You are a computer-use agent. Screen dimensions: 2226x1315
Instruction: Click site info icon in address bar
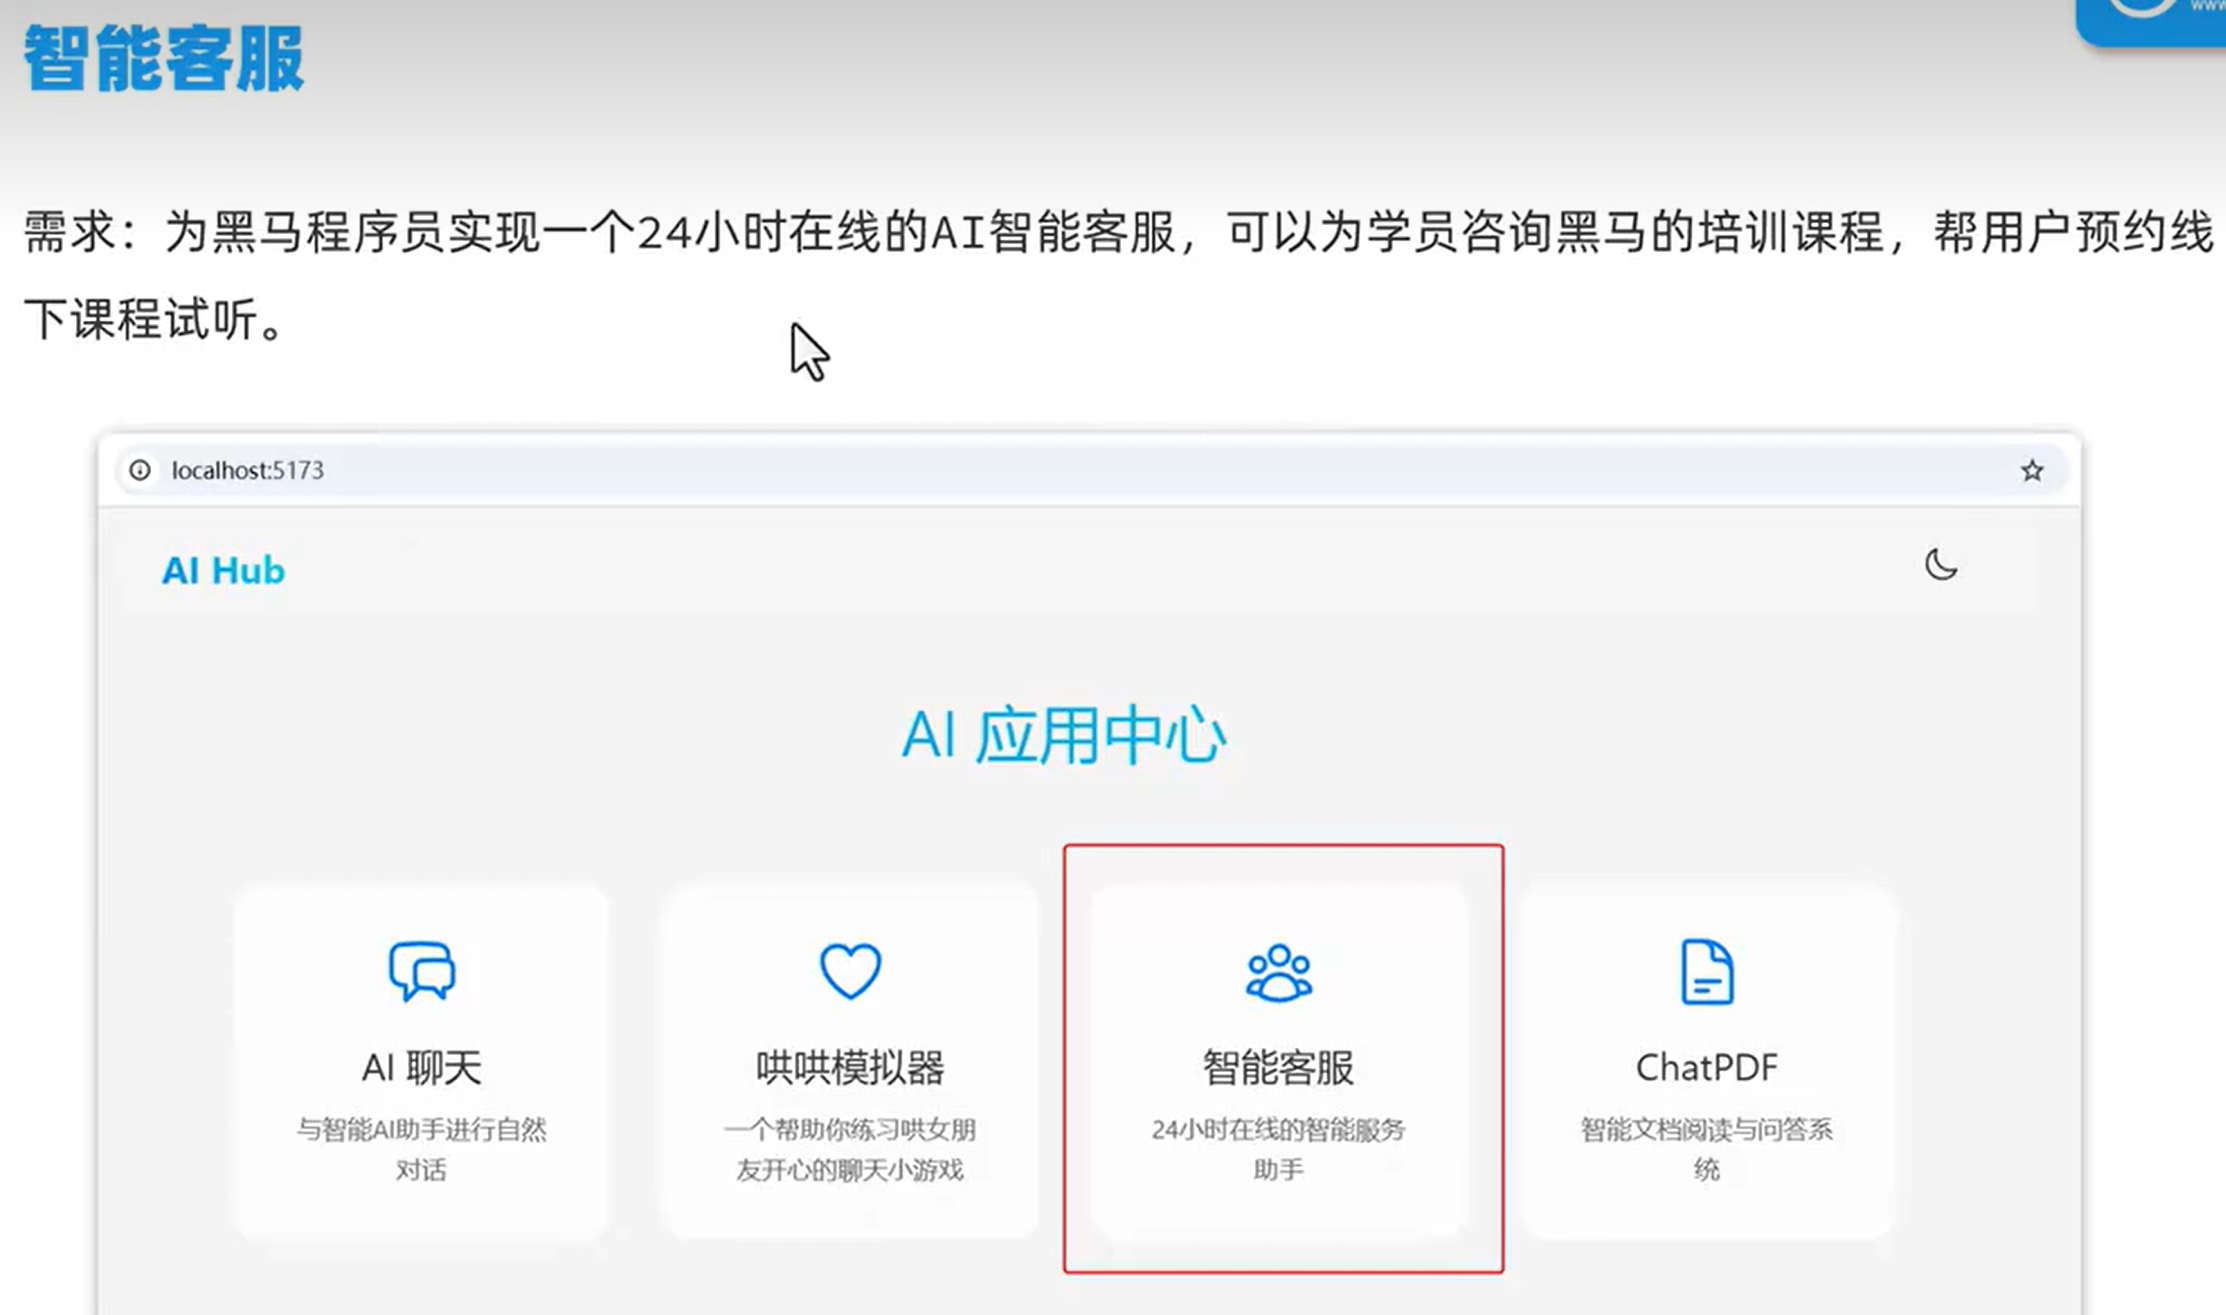[140, 470]
